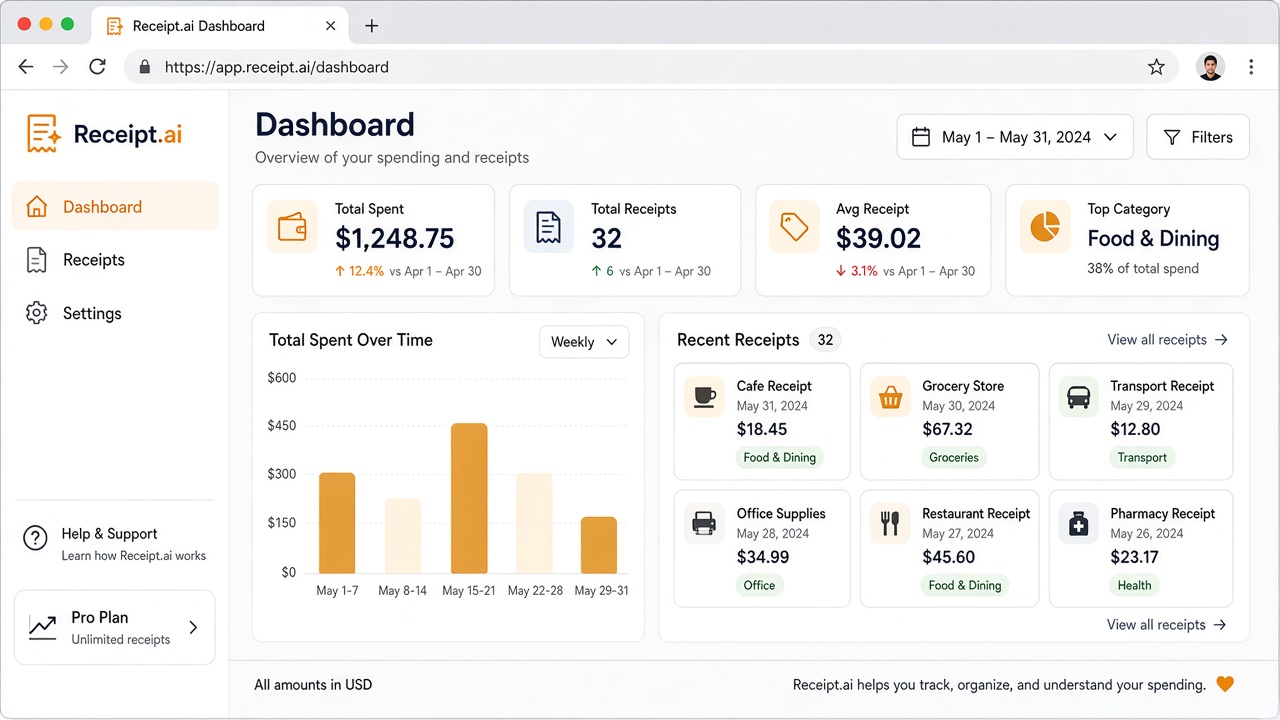1280x720 pixels.
Task: Open the Weekly chart interval dropdown
Action: pyautogui.click(x=584, y=341)
